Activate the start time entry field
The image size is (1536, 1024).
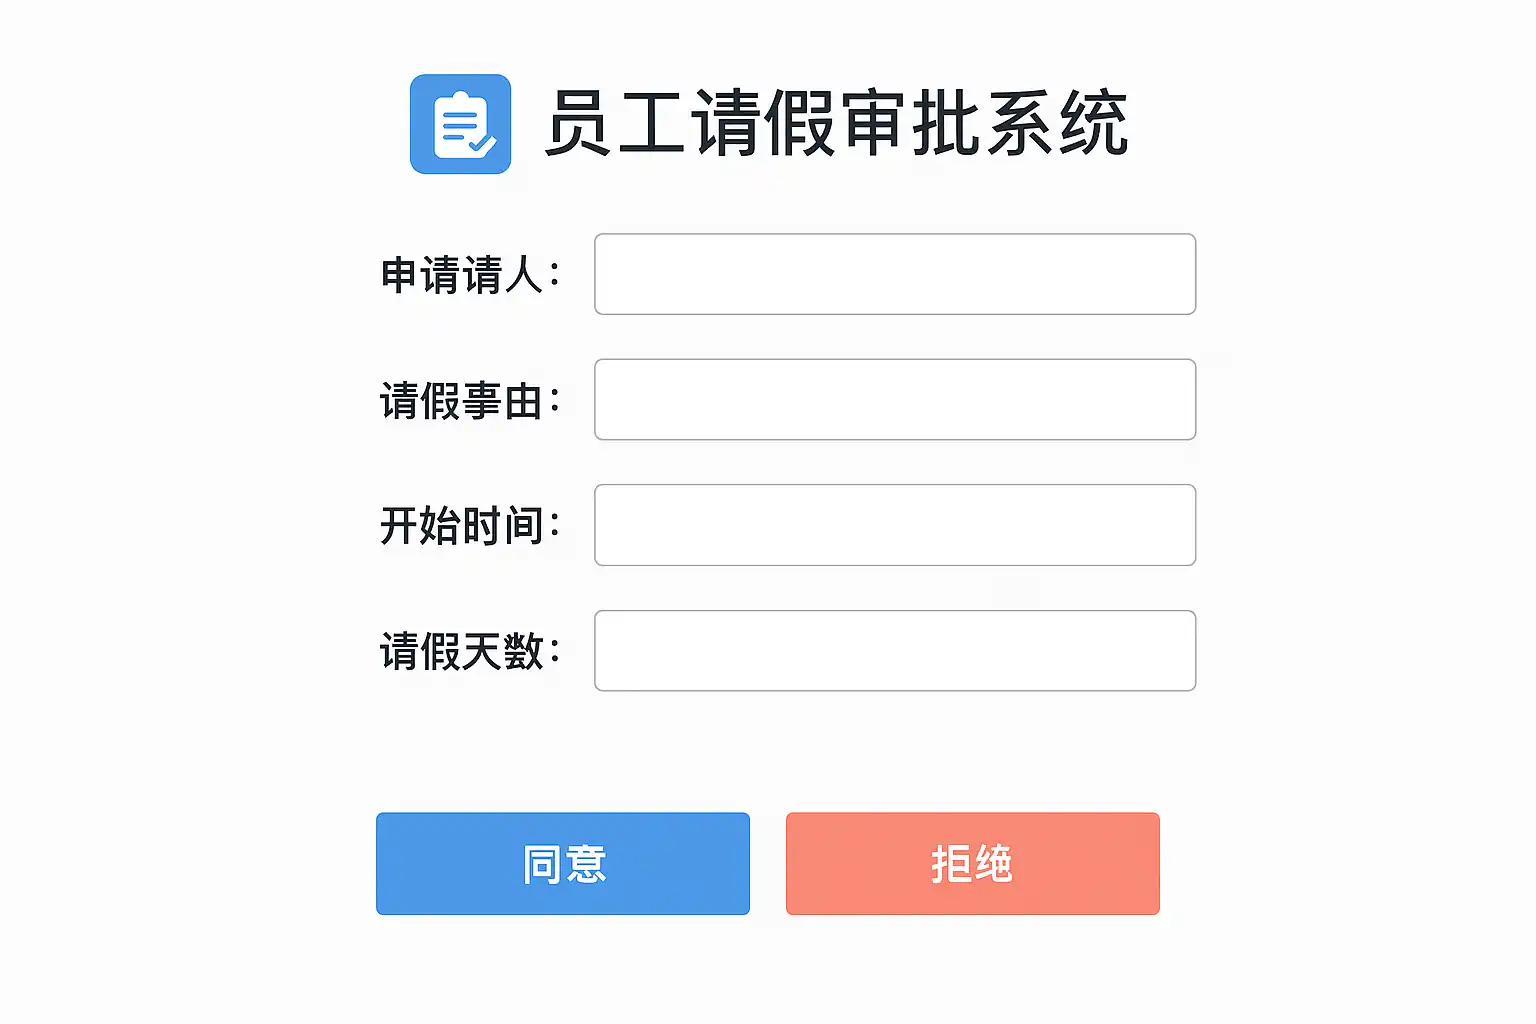click(895, 525)
